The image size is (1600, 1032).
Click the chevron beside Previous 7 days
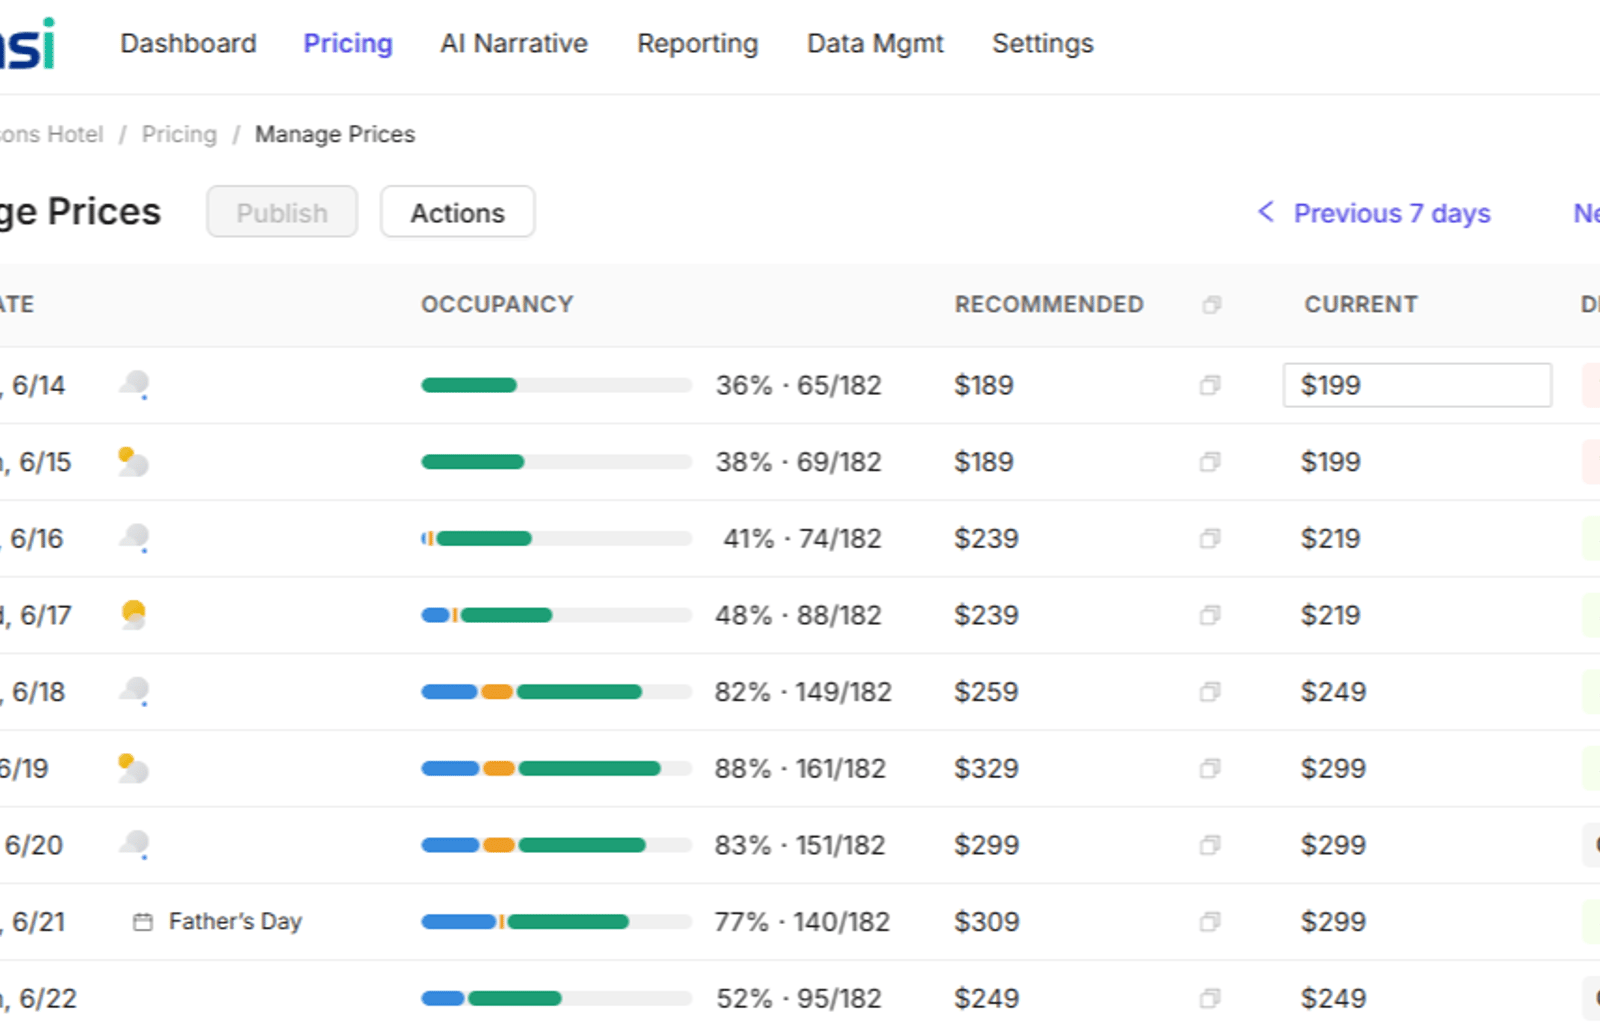(1266, 212)
